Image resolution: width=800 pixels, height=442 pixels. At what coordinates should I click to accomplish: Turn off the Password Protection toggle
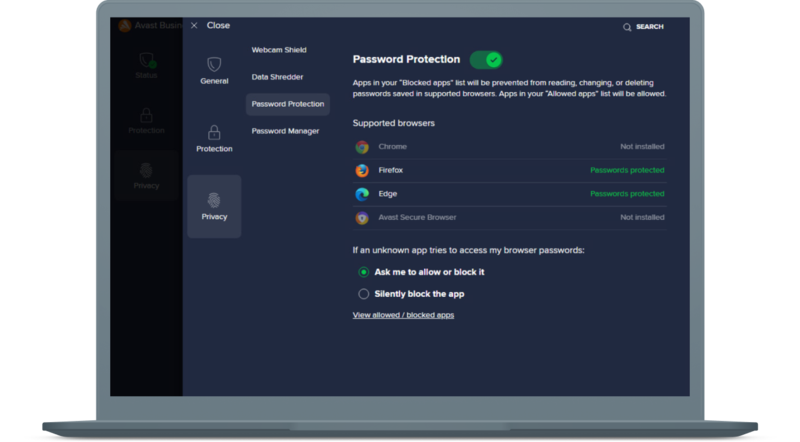tap(486, 60)
